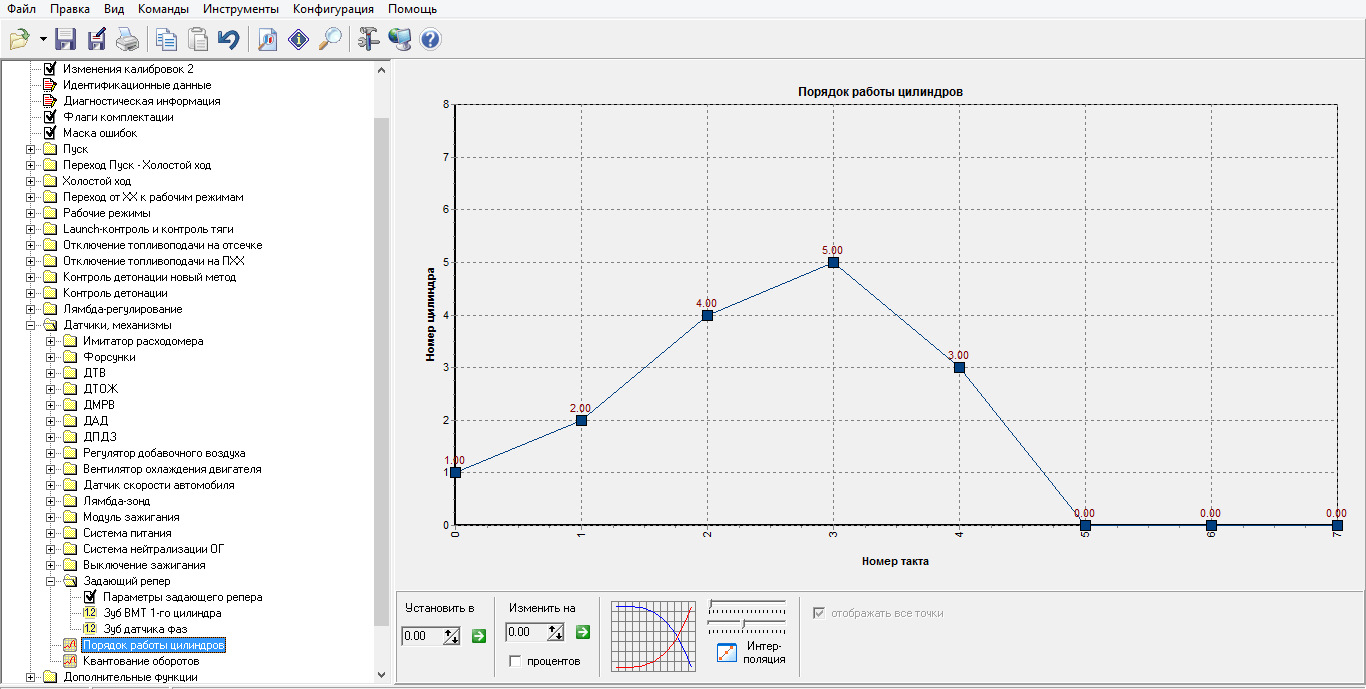This screenshot has width=1366, height=689.
Task: Select Квантование оборотов tree item
Action: point(141,661)
